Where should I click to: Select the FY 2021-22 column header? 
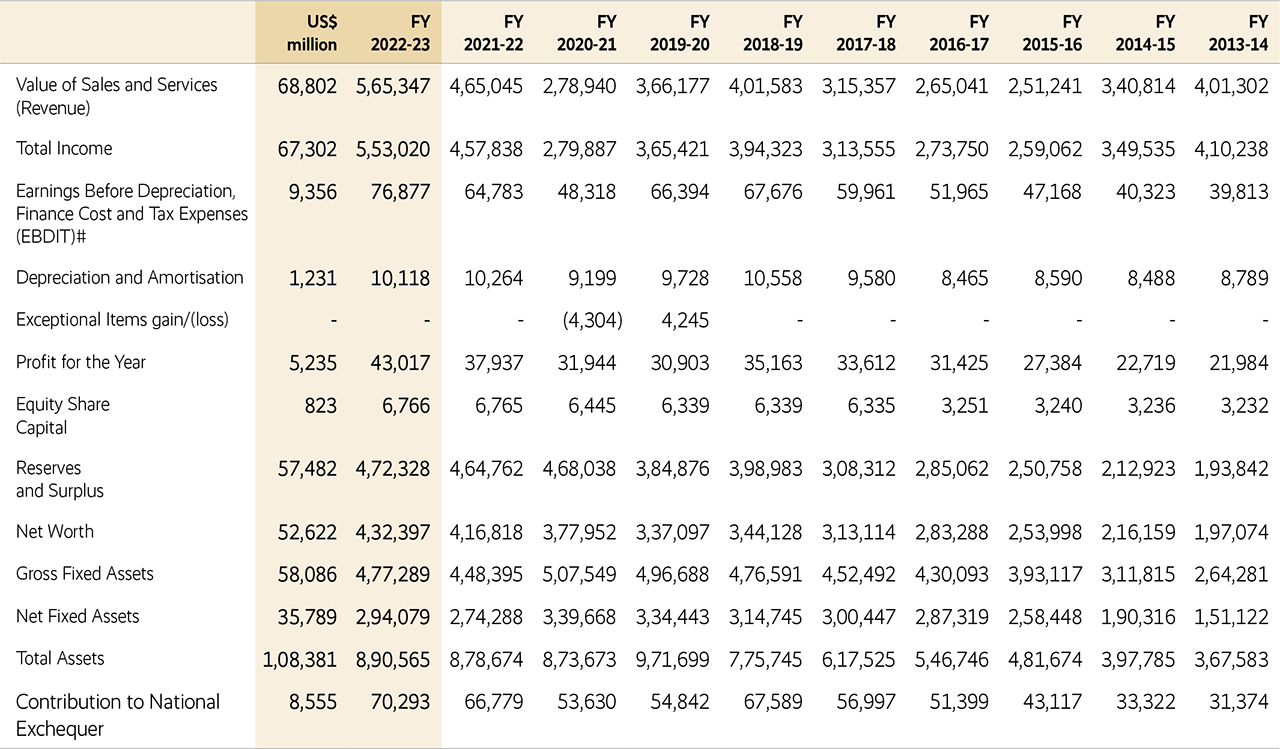point(493,33)
